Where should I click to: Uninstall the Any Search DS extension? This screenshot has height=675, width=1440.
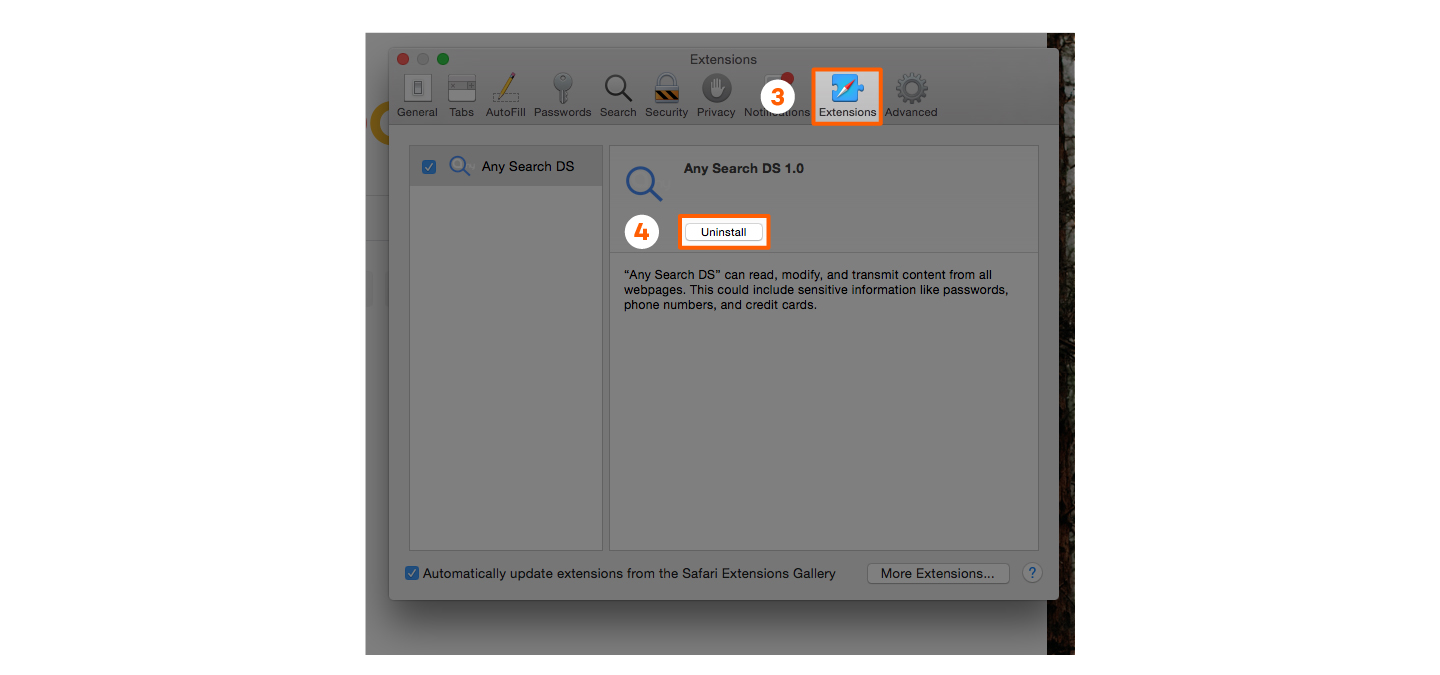pyautogui.click(x=724, y=232)
